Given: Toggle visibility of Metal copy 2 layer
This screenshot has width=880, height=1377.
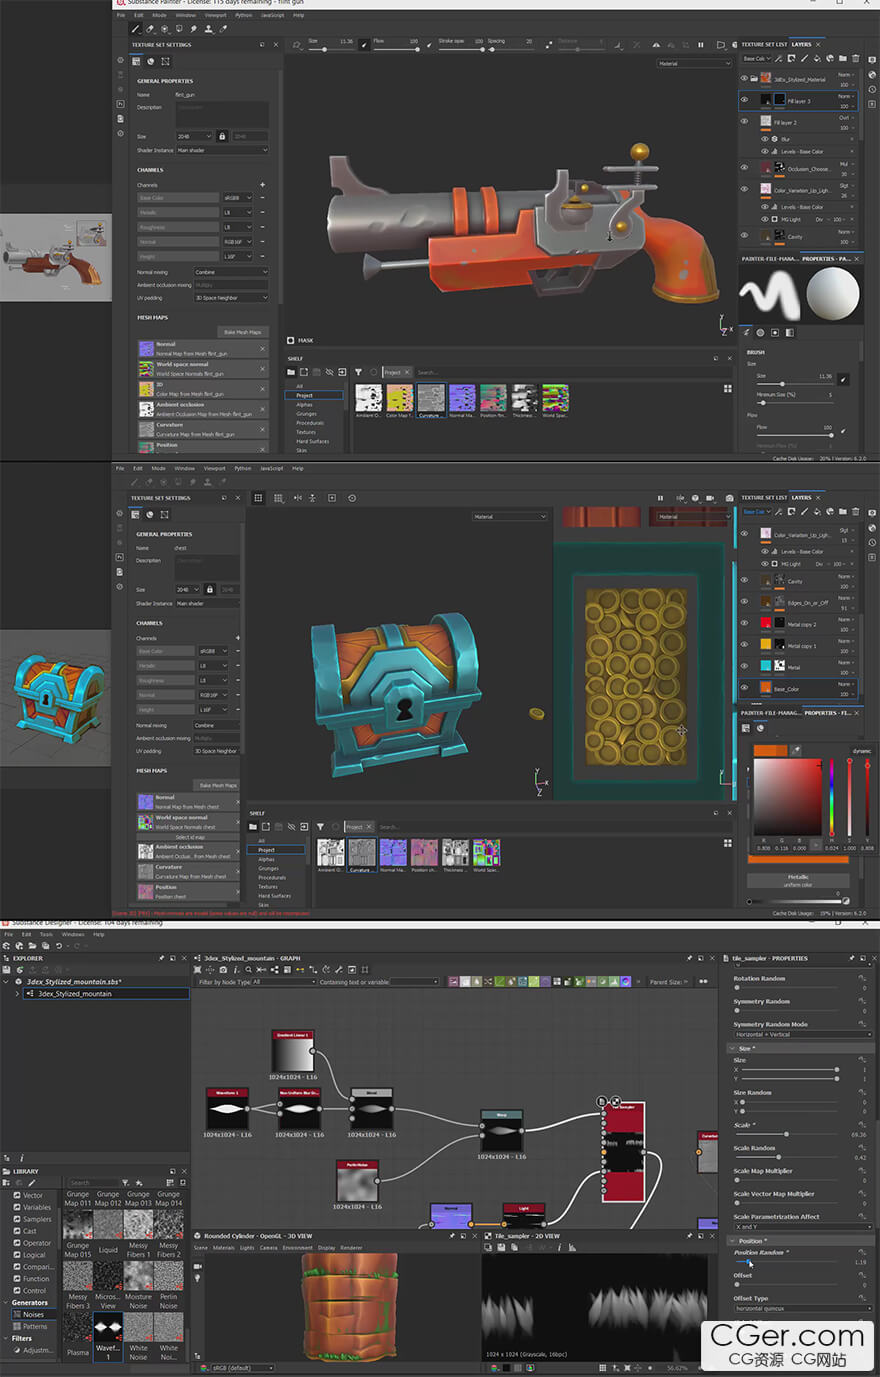Looking at the screenshot, I should tap(744, 624).
